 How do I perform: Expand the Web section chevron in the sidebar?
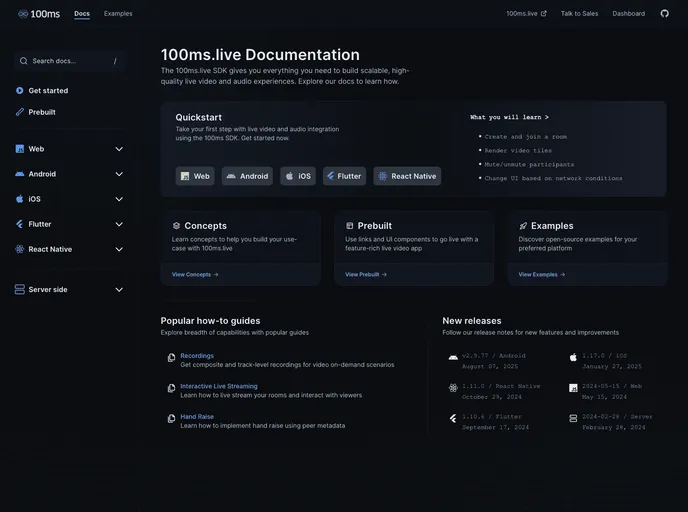point(119,149)
